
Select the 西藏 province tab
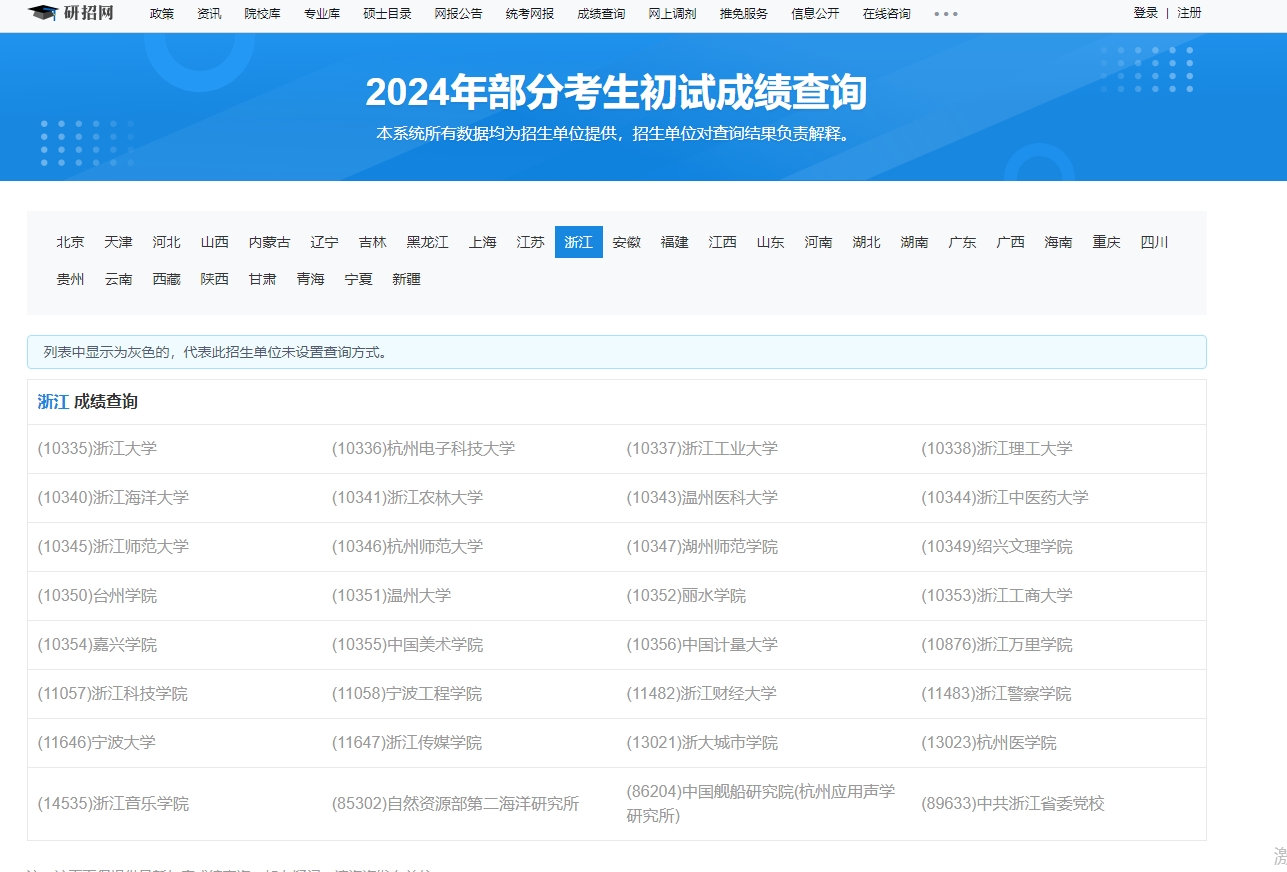pyautogui.click(x=167, y=279)
